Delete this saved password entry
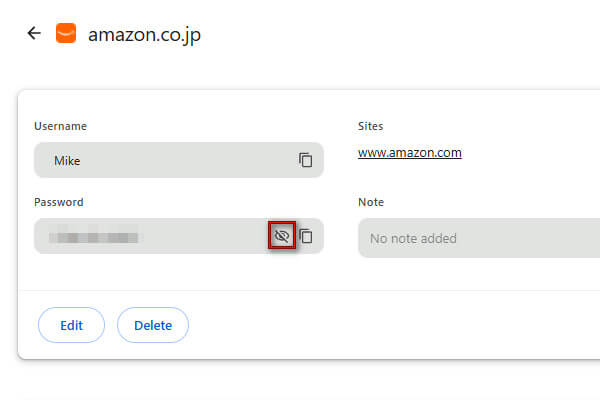Viewport: 600px width, 400px height. point(153,325)
